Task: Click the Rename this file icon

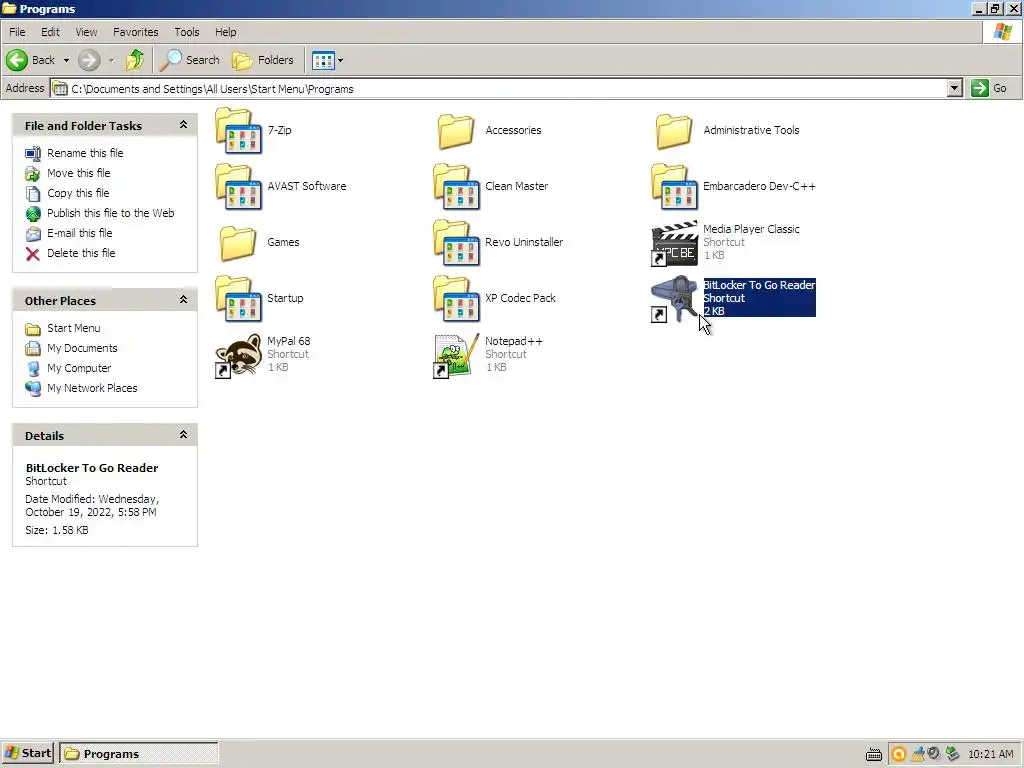Action: click(33, 153)
